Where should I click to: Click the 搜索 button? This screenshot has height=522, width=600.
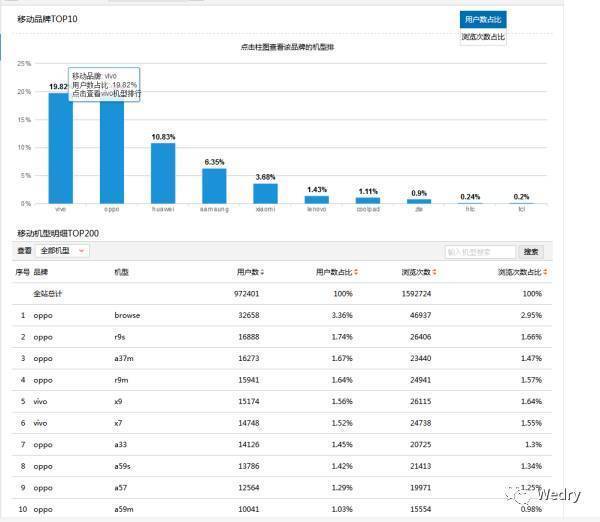(x=531, y=252)
